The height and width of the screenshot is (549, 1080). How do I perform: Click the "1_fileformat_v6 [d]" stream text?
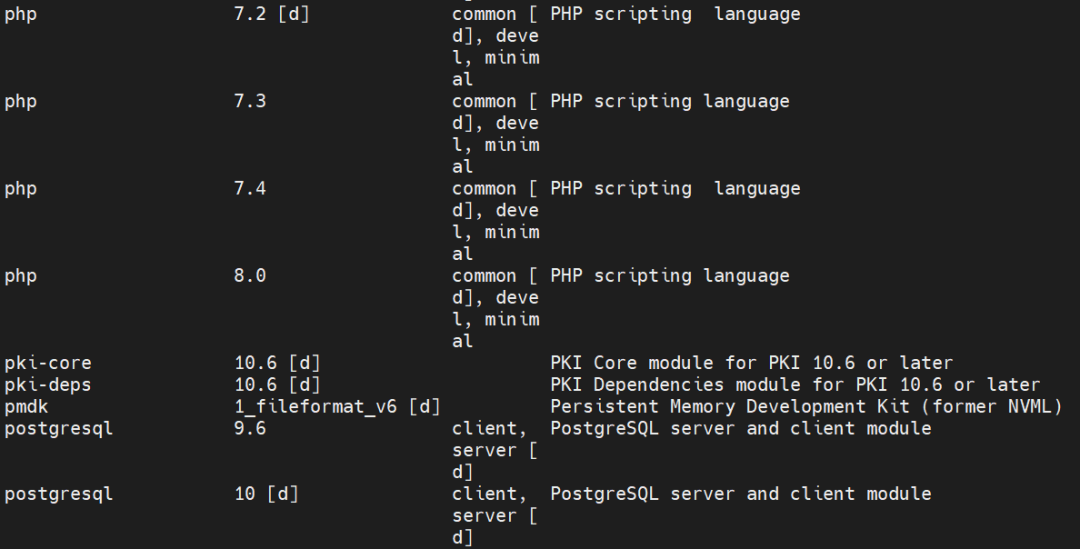pos(337,407)
